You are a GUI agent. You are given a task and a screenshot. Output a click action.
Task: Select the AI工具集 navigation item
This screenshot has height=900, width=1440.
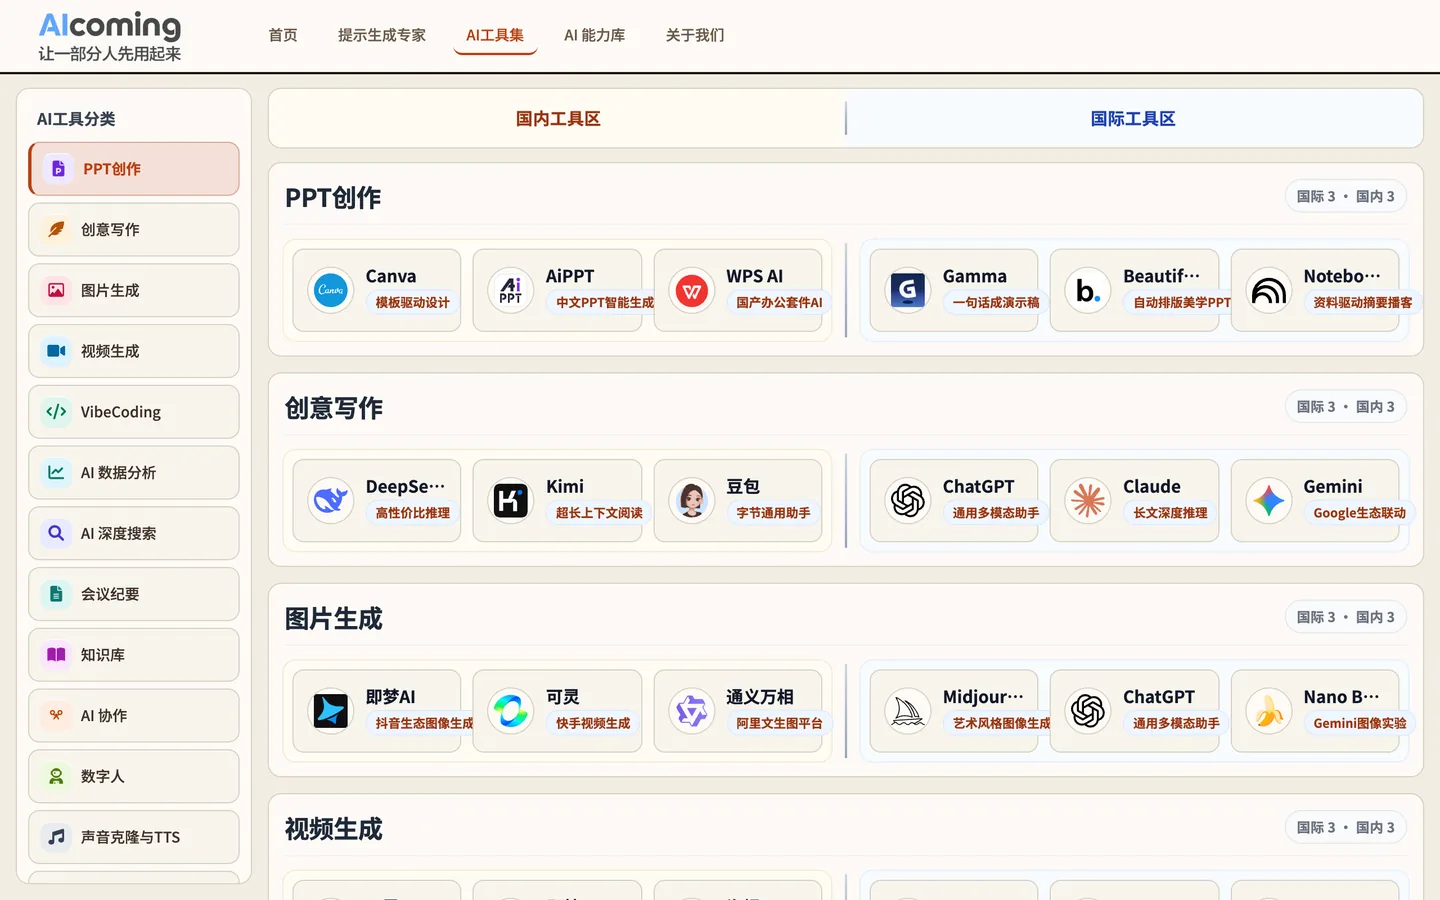coord(495,35)
